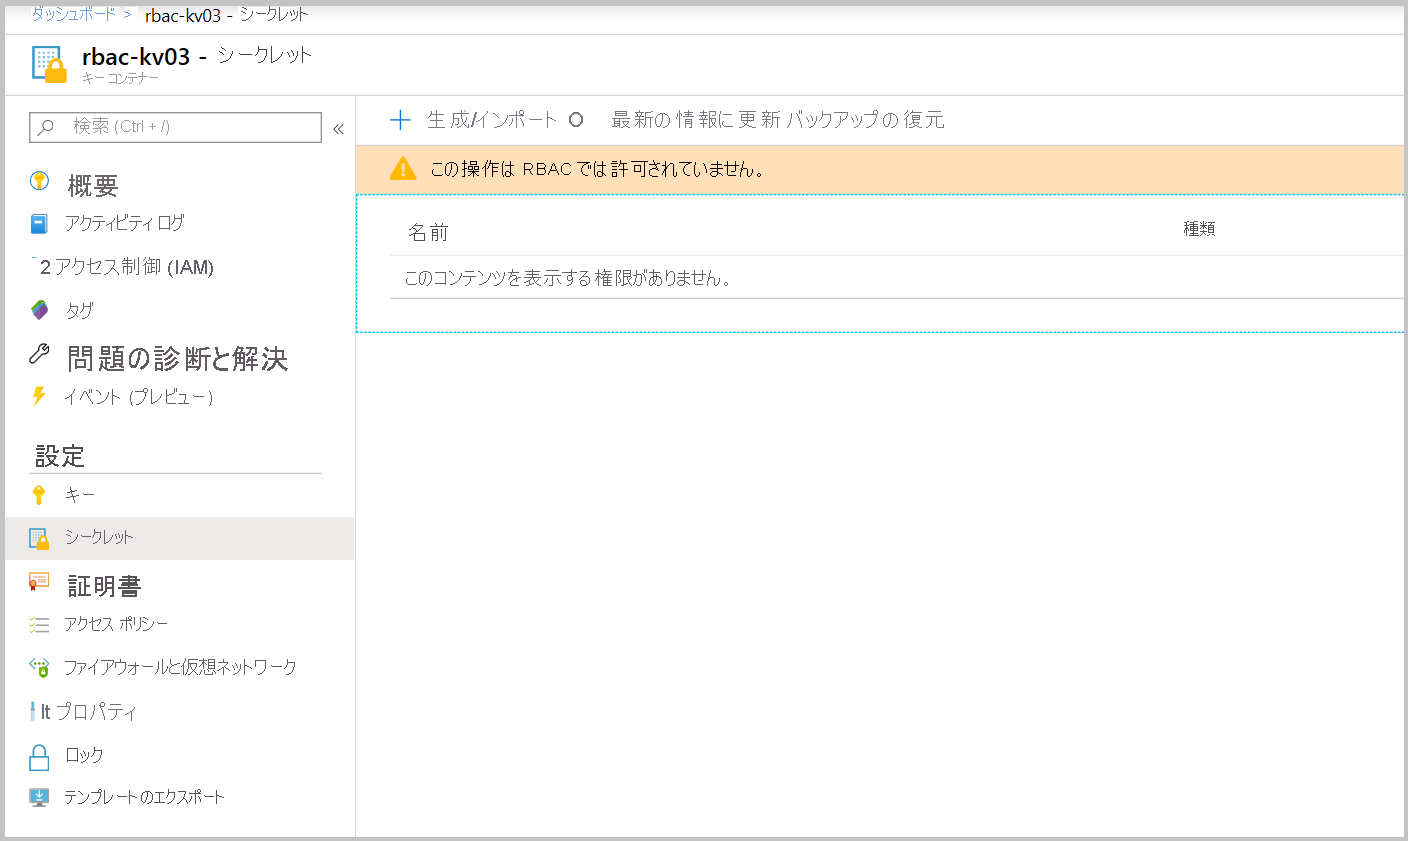Open ロック settings item

coord(84,755)
